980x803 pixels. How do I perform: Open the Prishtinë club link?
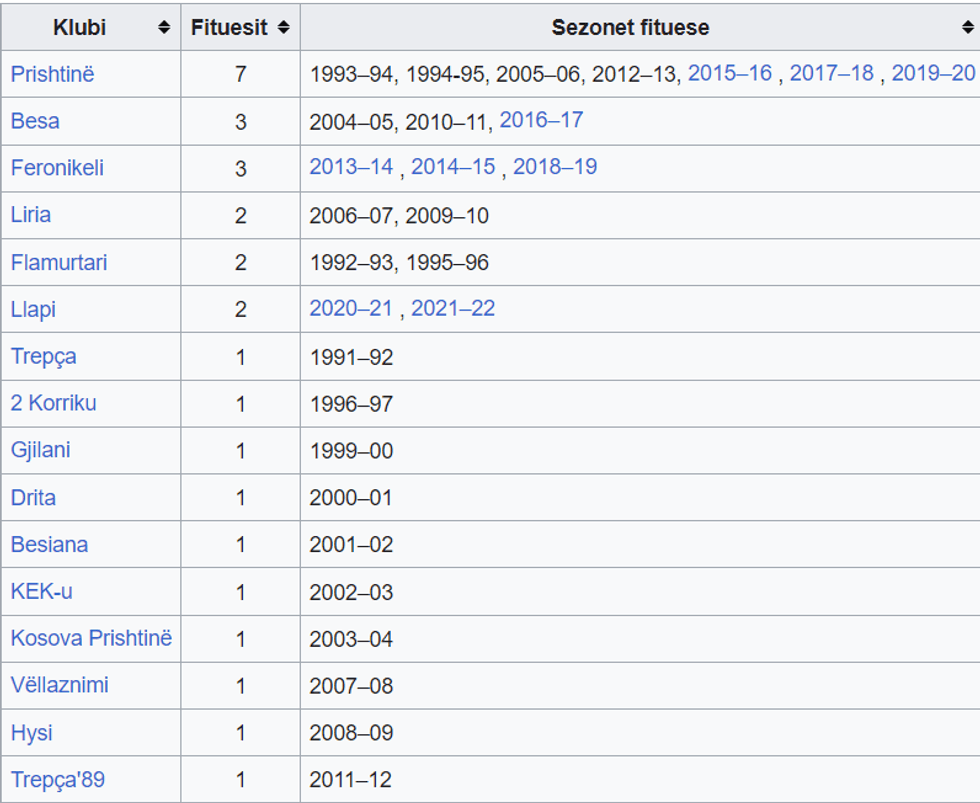(x=53, y=74)
